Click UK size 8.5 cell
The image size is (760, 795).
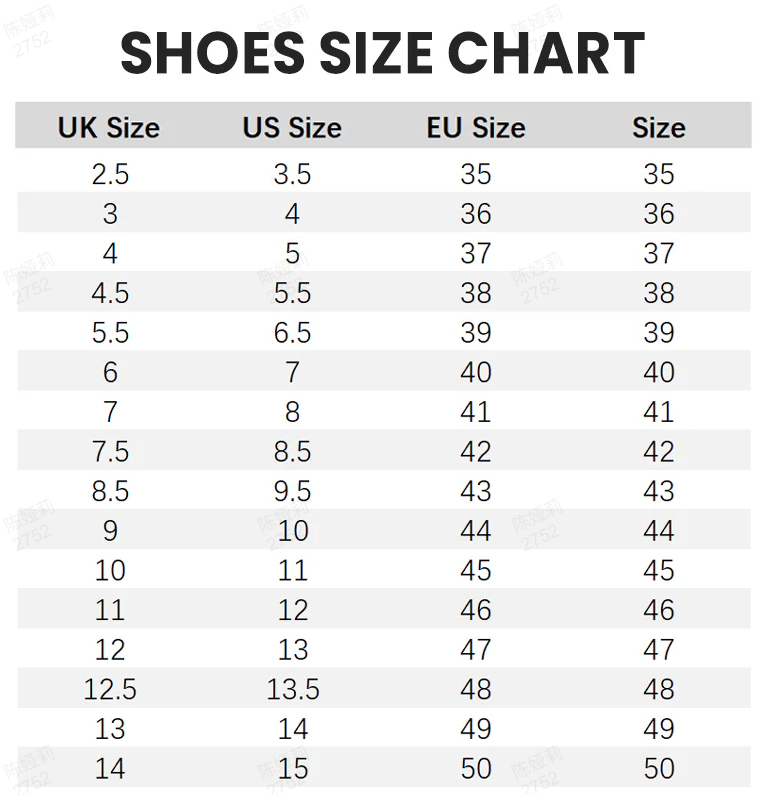pyautogui.click(x=110, y=491)
